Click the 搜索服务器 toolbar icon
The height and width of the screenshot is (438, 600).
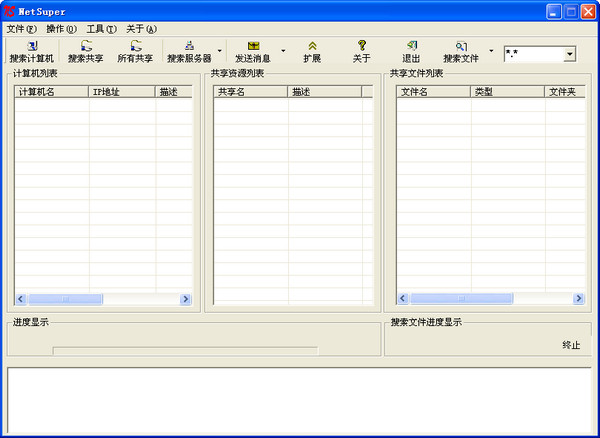pos(188,46)
